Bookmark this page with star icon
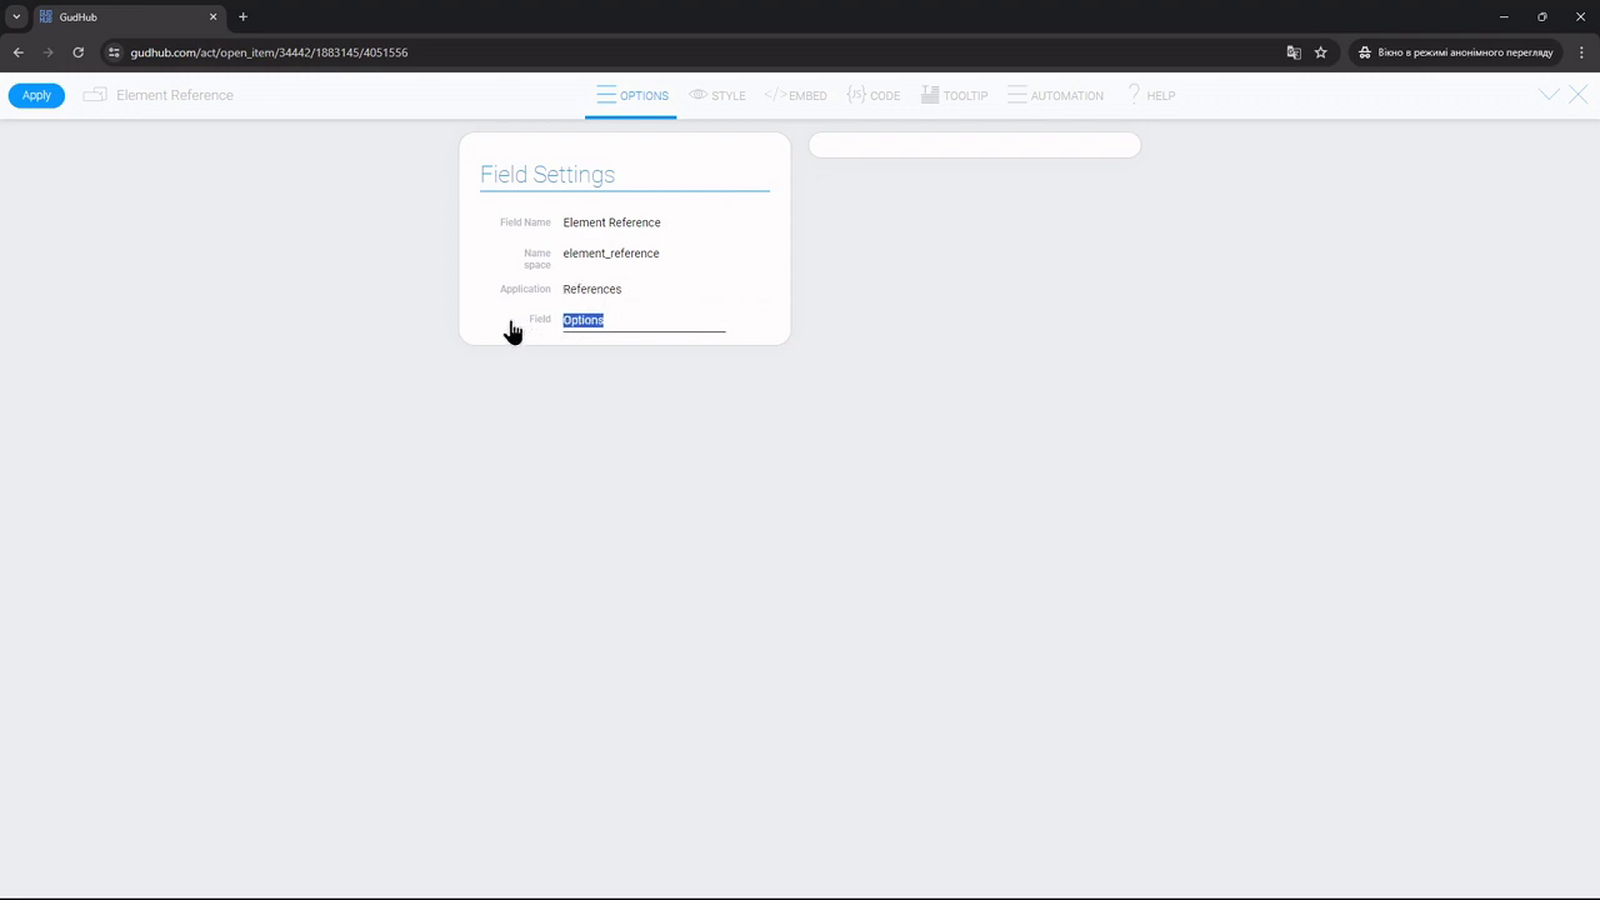The width and height of the screenshot is (1600, 900). (x=1321, y=52)
